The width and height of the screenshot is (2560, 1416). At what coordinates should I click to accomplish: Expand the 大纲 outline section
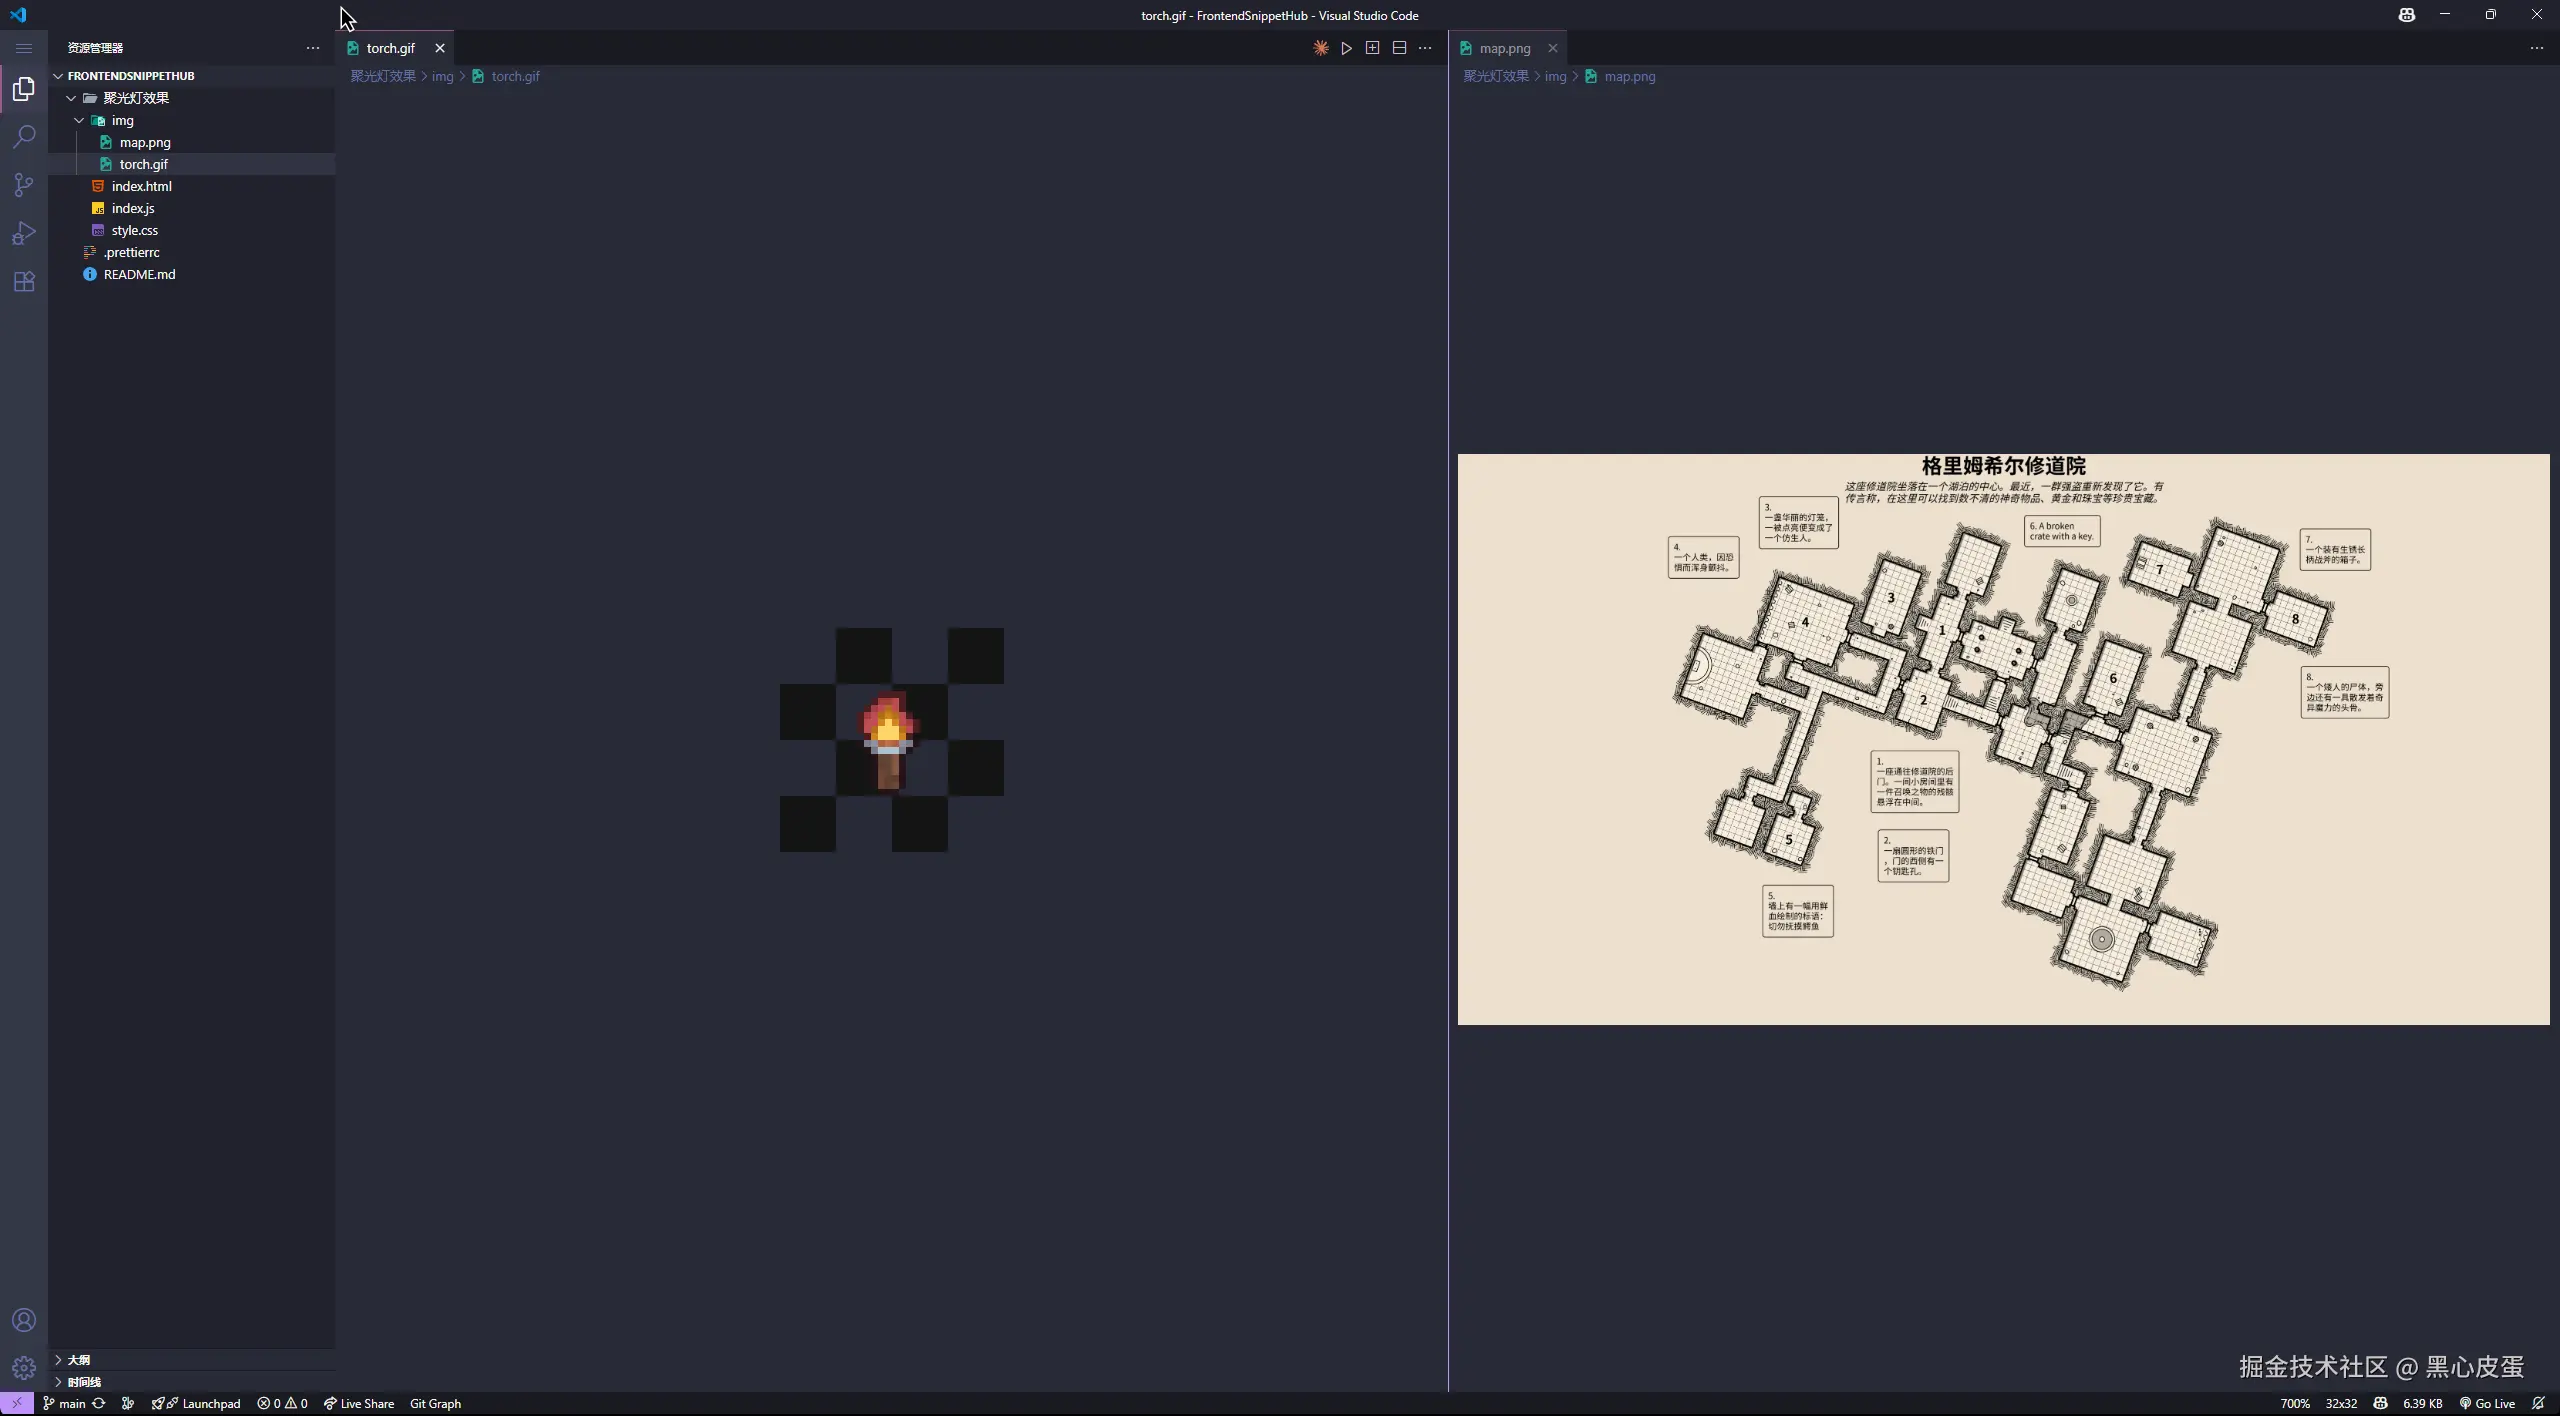click(x=78, y=1359)
